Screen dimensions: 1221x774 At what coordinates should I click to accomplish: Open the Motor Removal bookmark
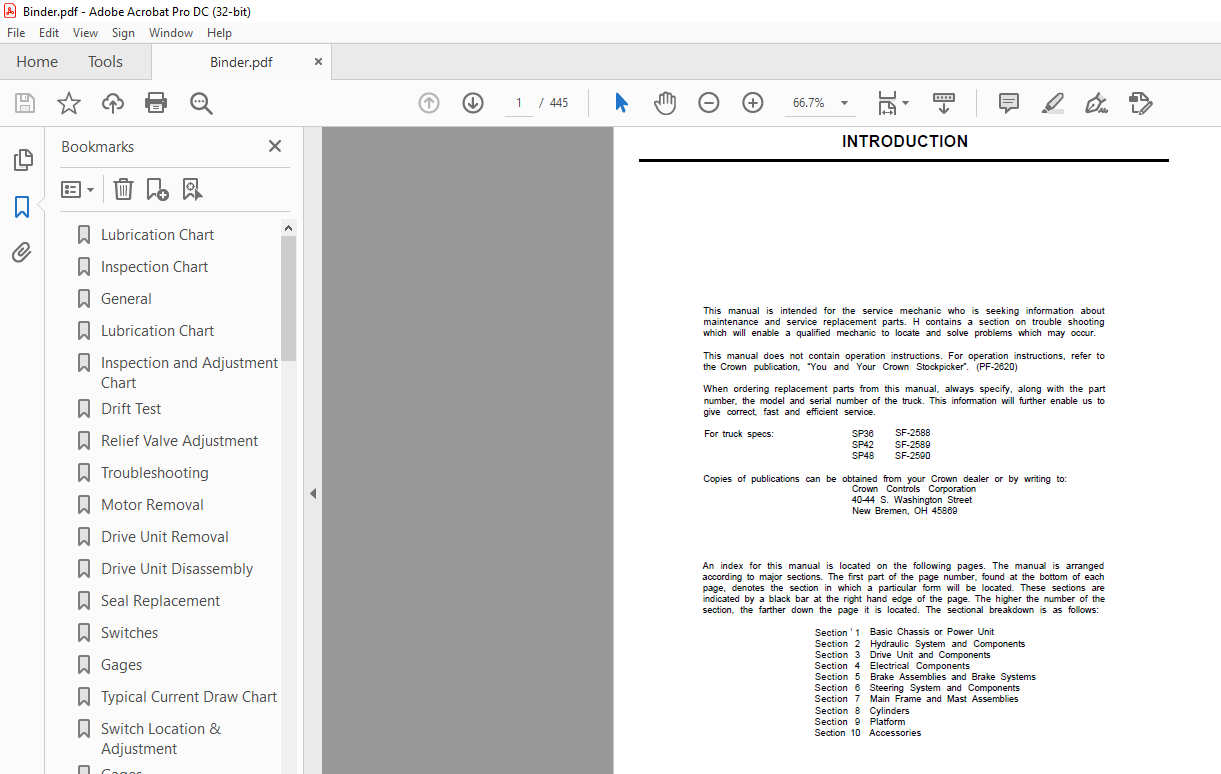pyautogui.click(x=152, y=505)
